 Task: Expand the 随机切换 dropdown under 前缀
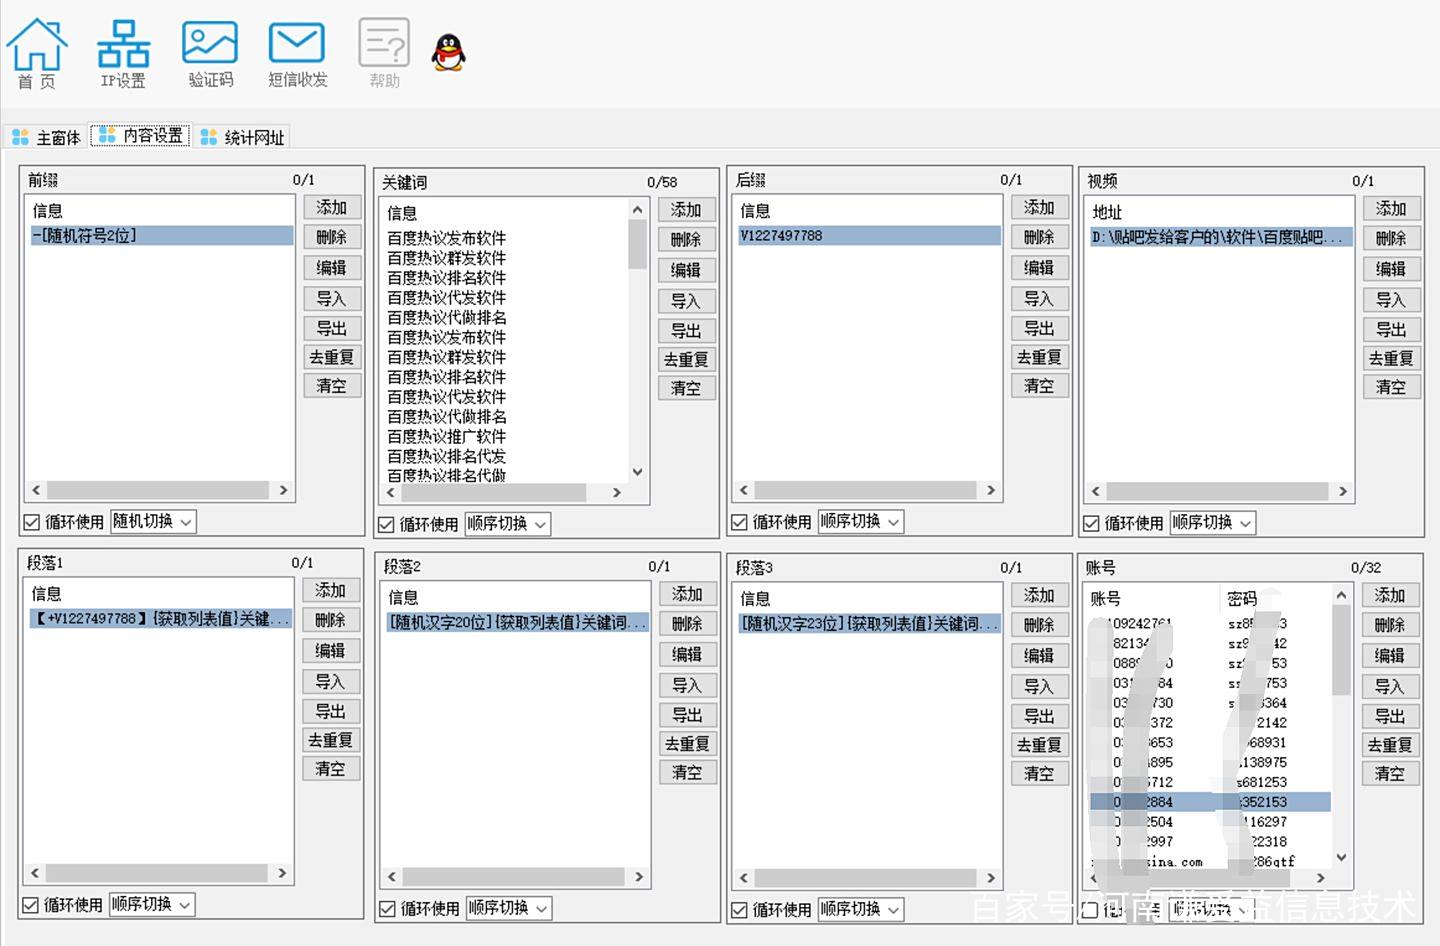point(153,521)
